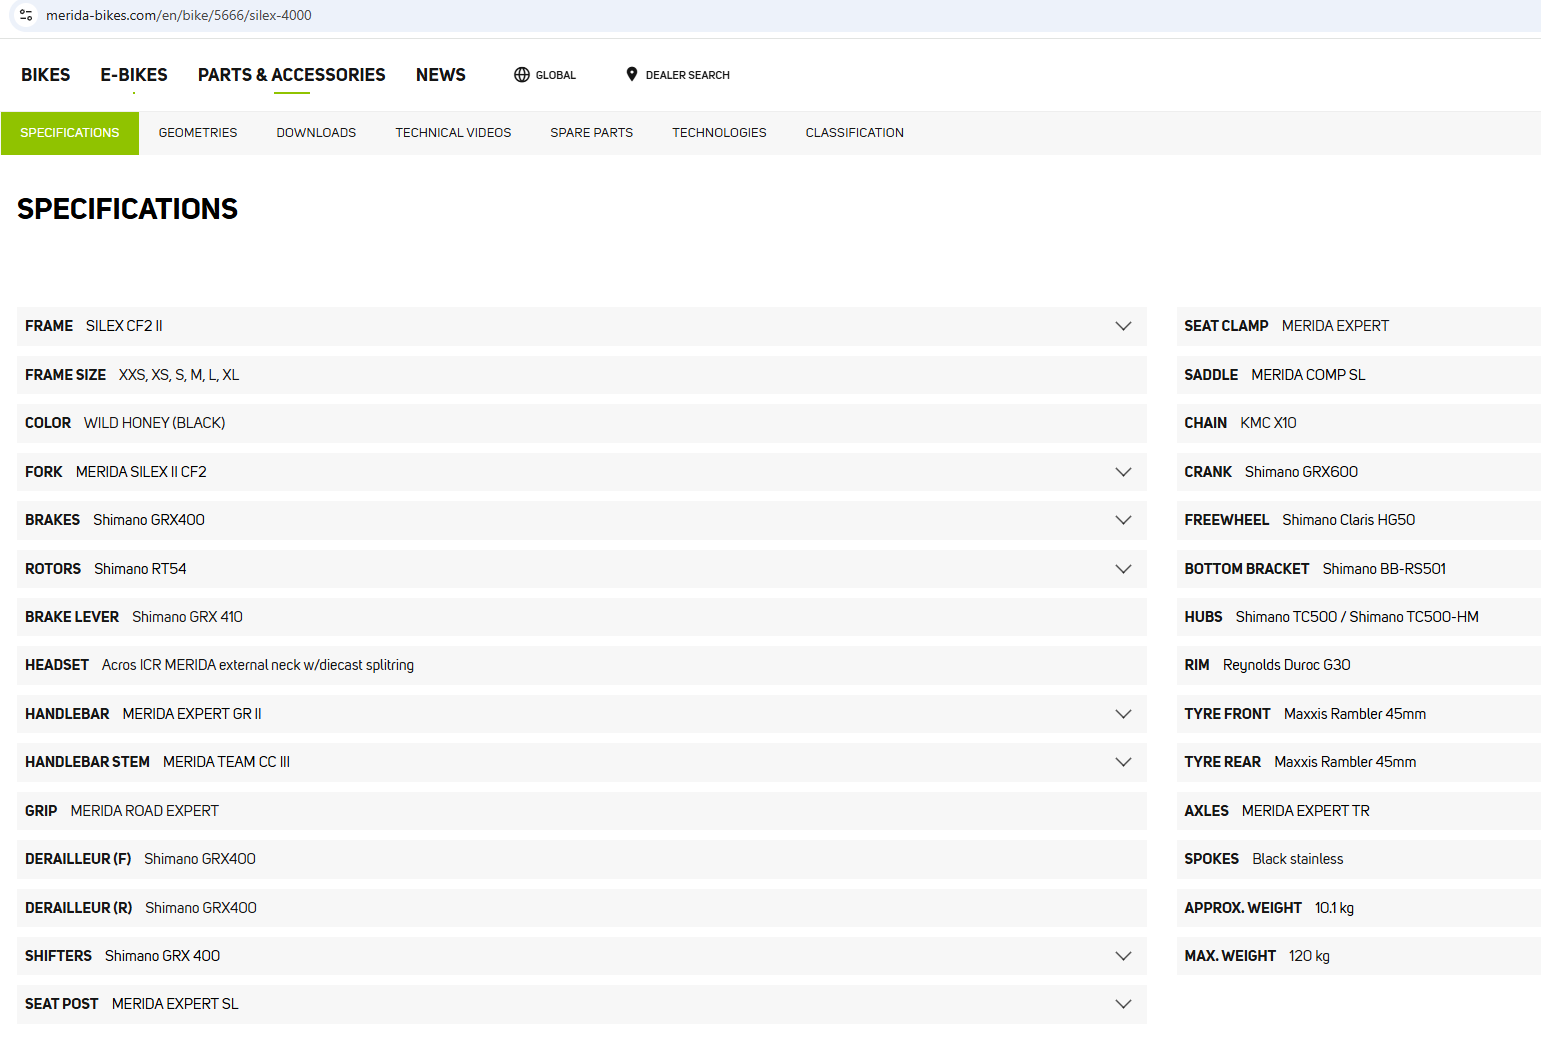Viewport: 1541px width, 1046px height.
Task: Click bottom bracket value 'Shimano BB-RS501'
Action: pyautogui.click(x=1384, y=569)
